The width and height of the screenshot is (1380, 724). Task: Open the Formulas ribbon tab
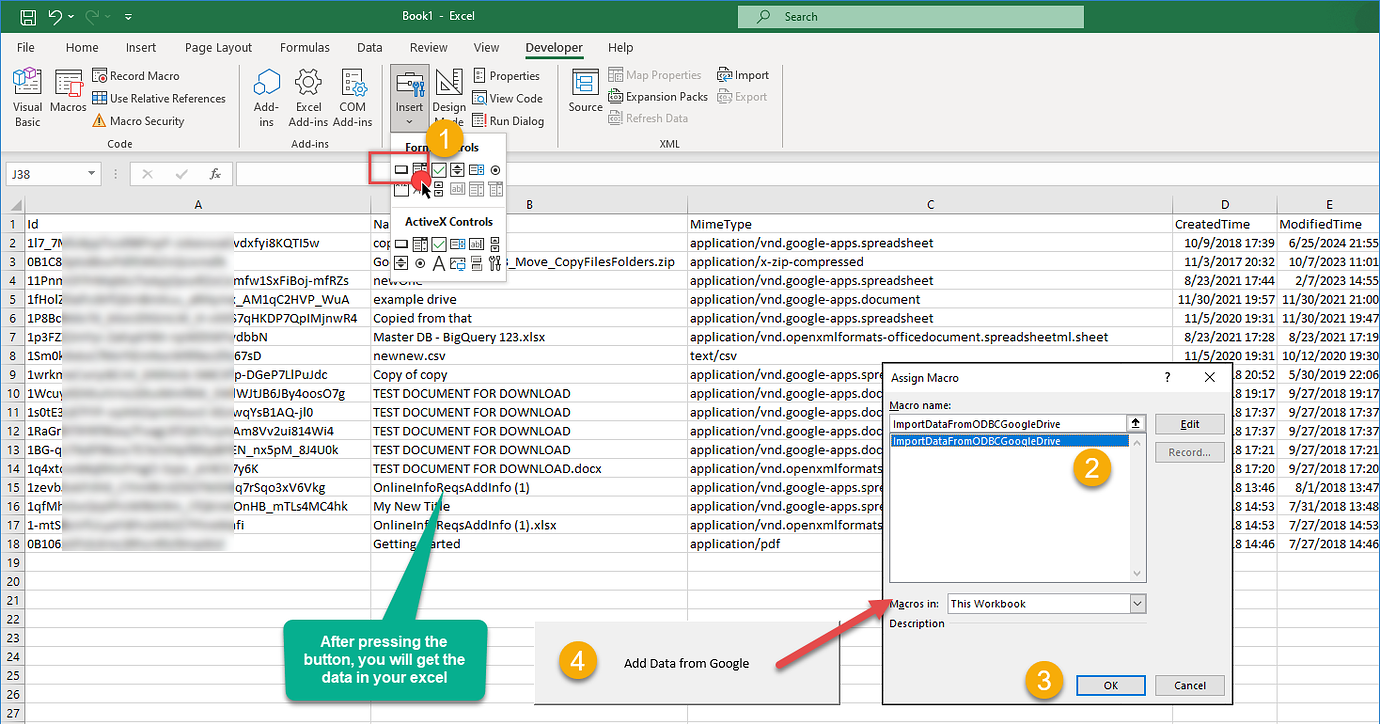pyautogui.click(x=304, y=47)
